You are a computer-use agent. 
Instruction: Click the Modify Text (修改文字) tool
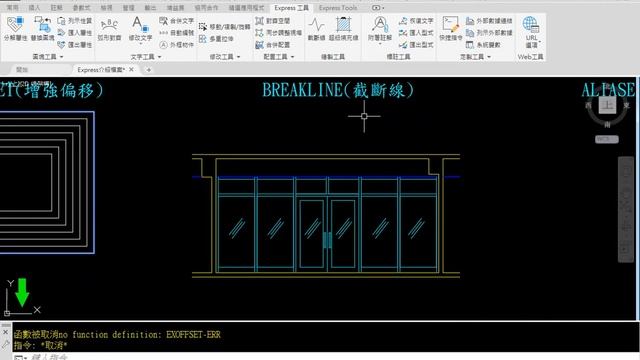[x=140, y=29]
